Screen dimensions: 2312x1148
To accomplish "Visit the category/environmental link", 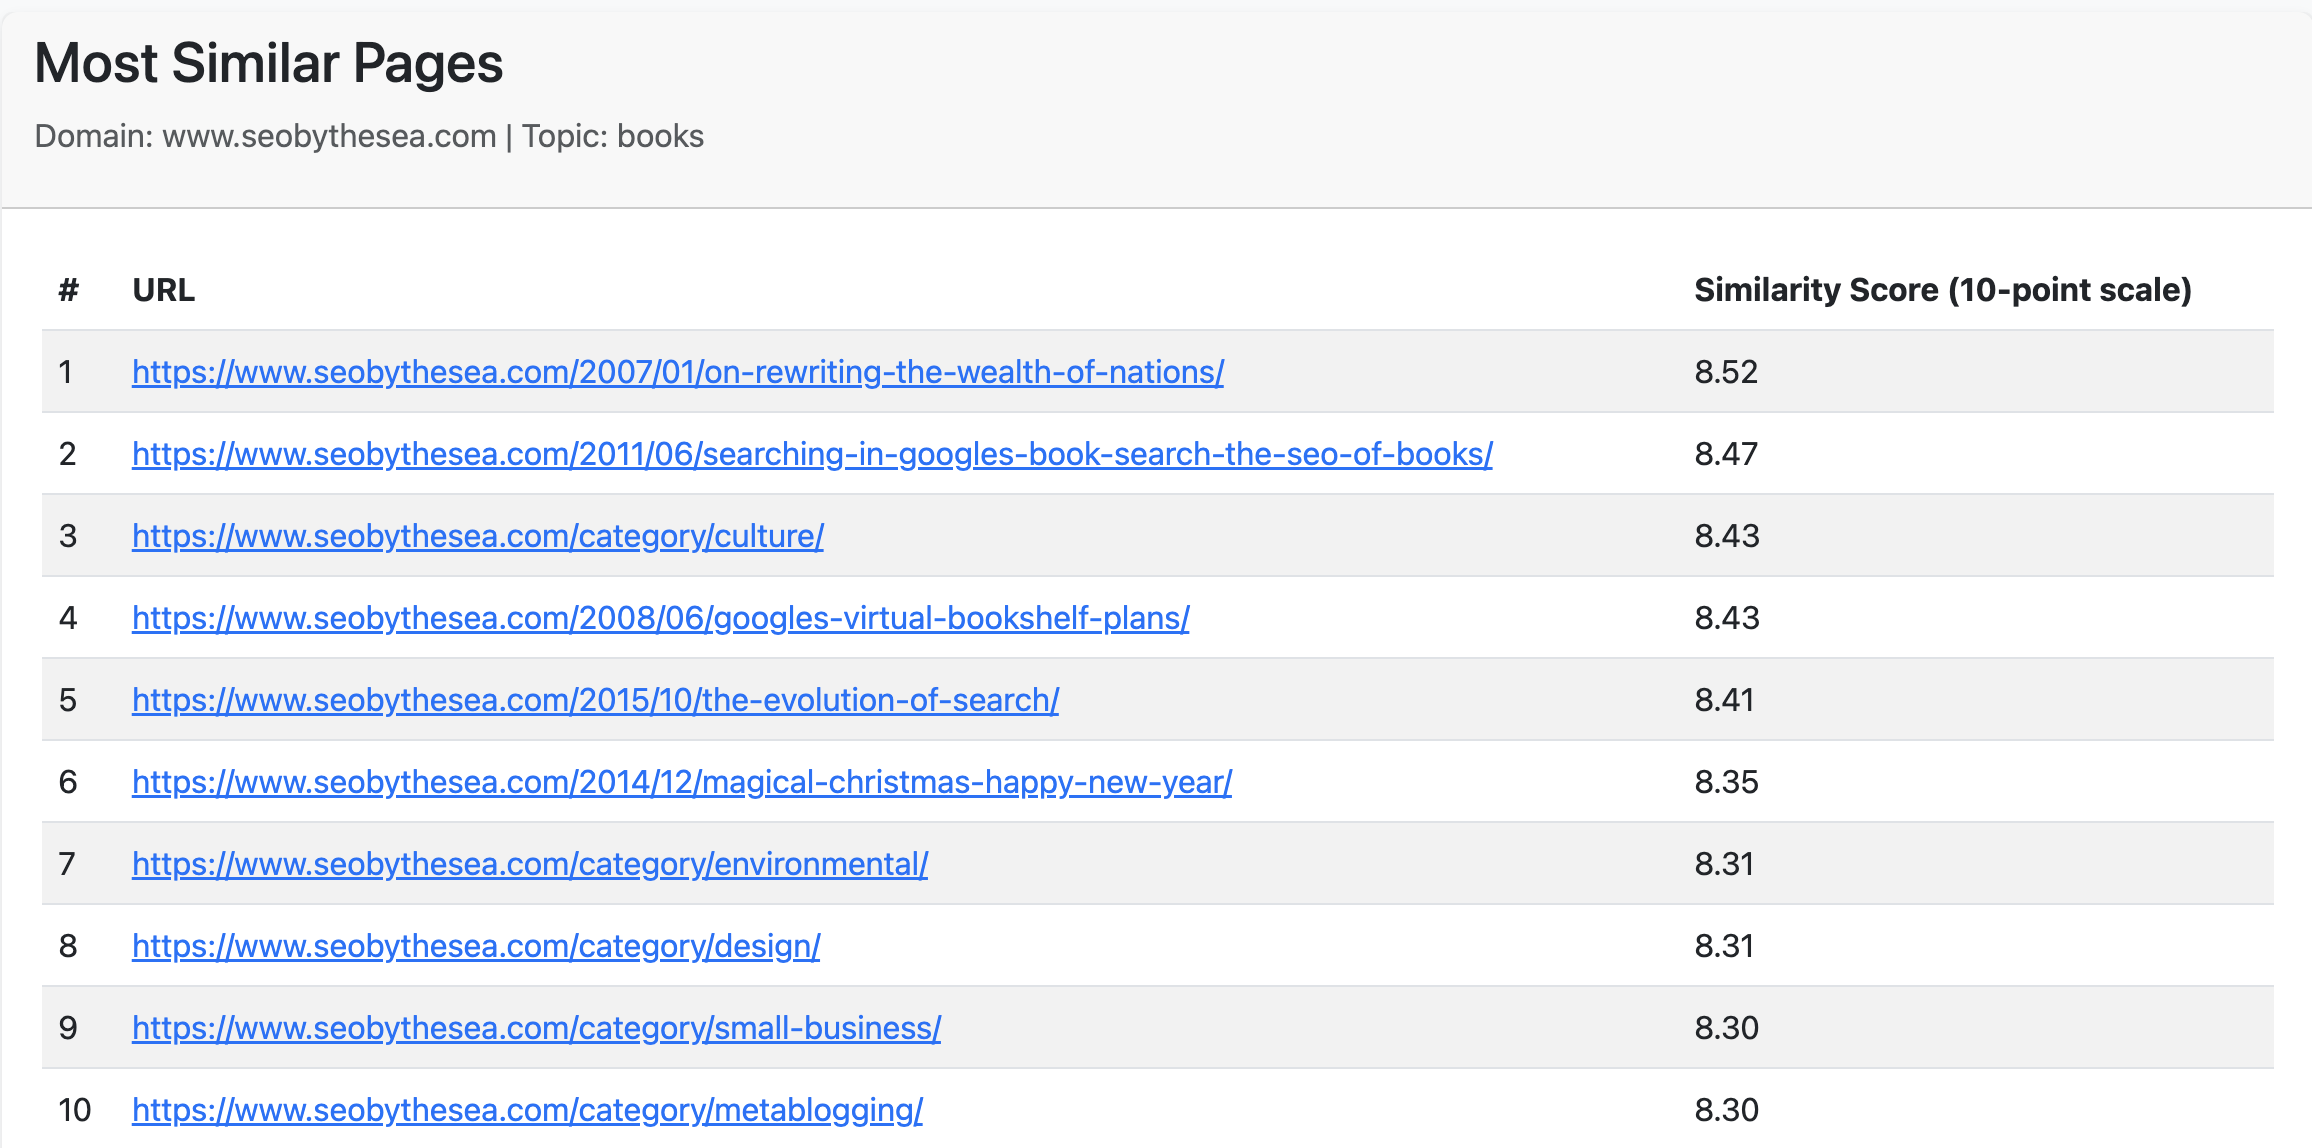I will 530,864.
